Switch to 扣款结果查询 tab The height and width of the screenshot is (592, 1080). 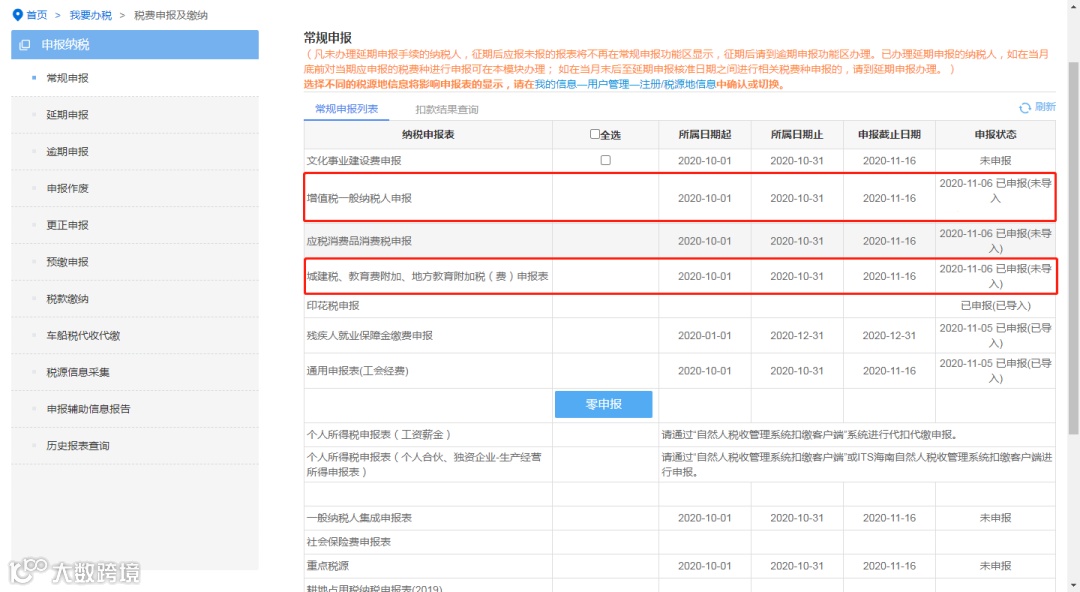[447, 110]
